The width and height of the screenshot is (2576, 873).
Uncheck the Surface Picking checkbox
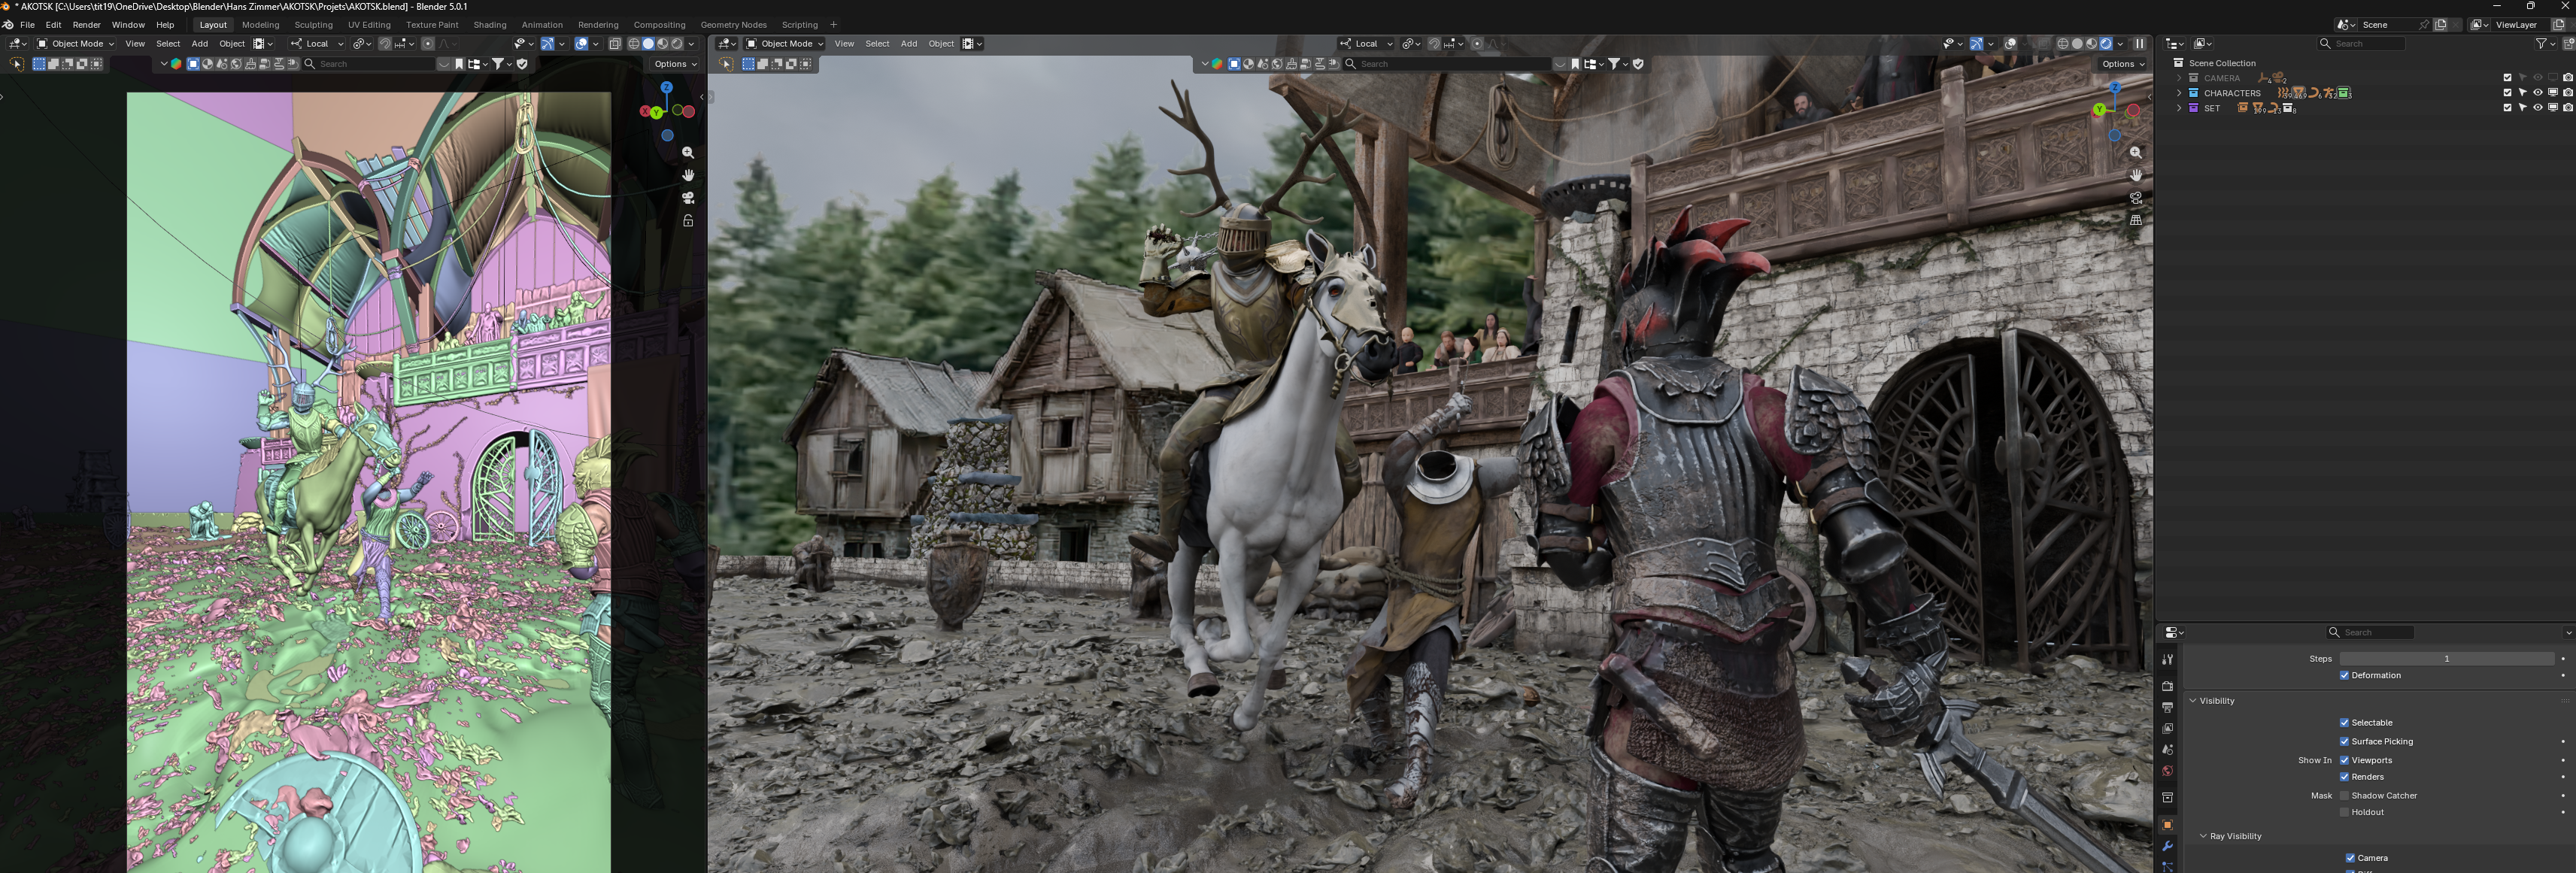tap(2344, 742)
